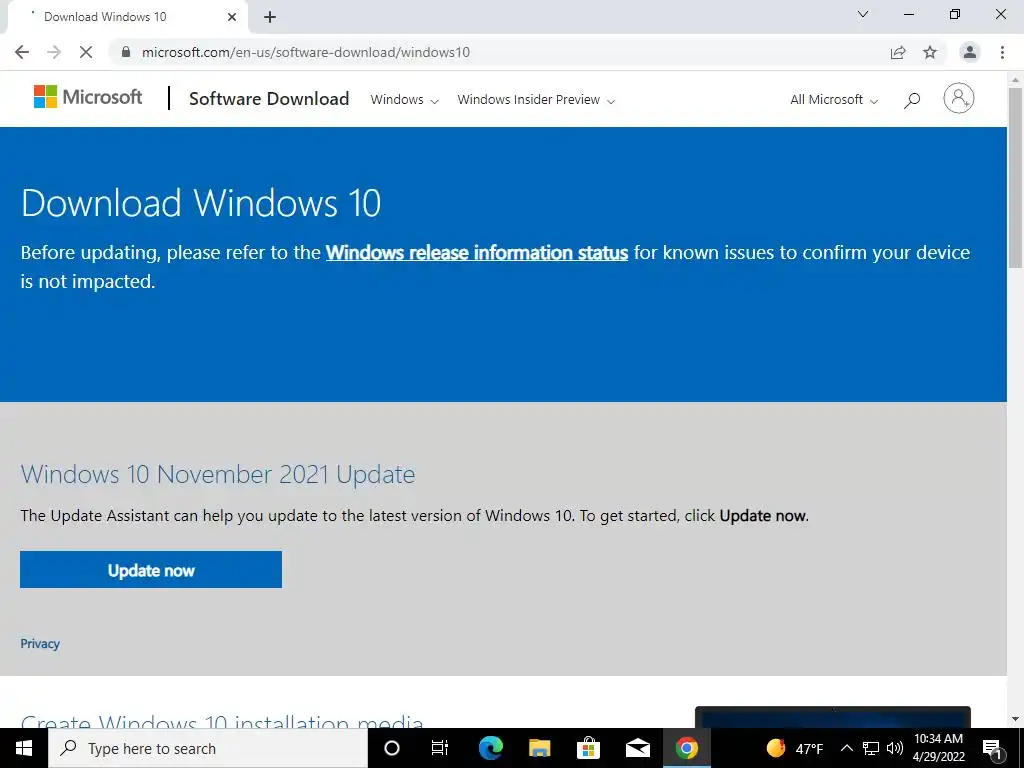The image size is (1024, 768).
Task: Launch Microsoft Edge from taskbar
Action: tap(490, 748)
